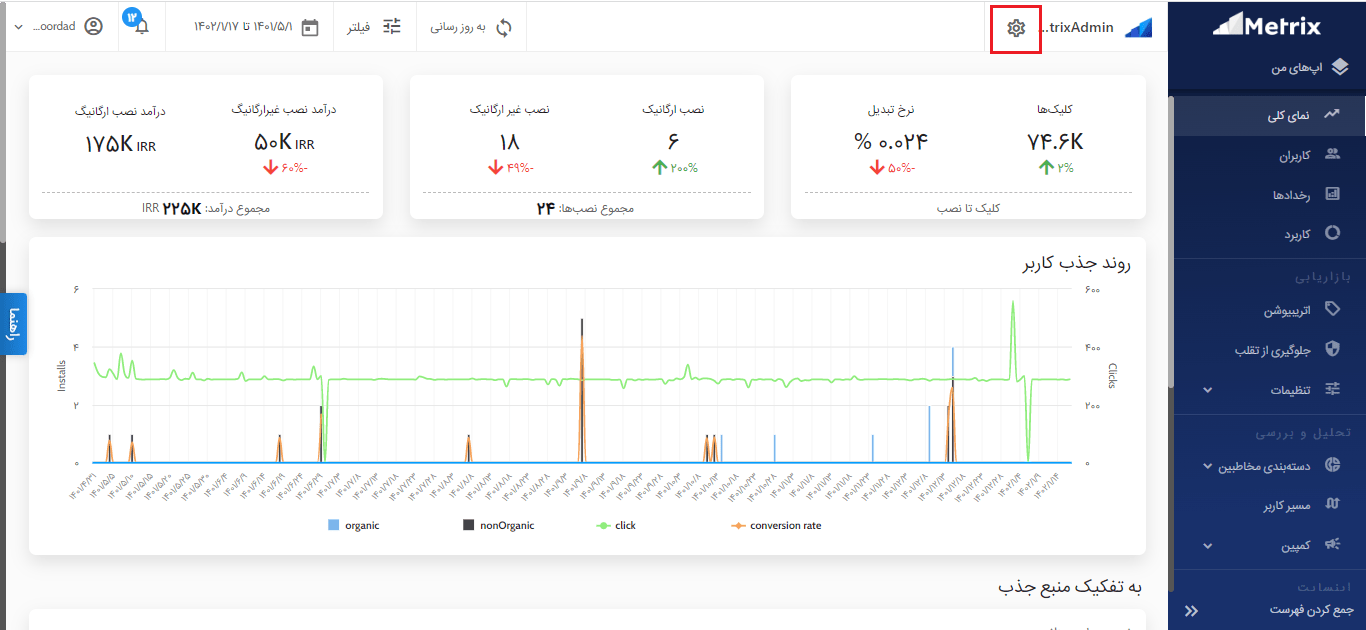1366x630 pixels.
Task: Toggle nonOrganic series in chart legend
Action: point(498,525)
